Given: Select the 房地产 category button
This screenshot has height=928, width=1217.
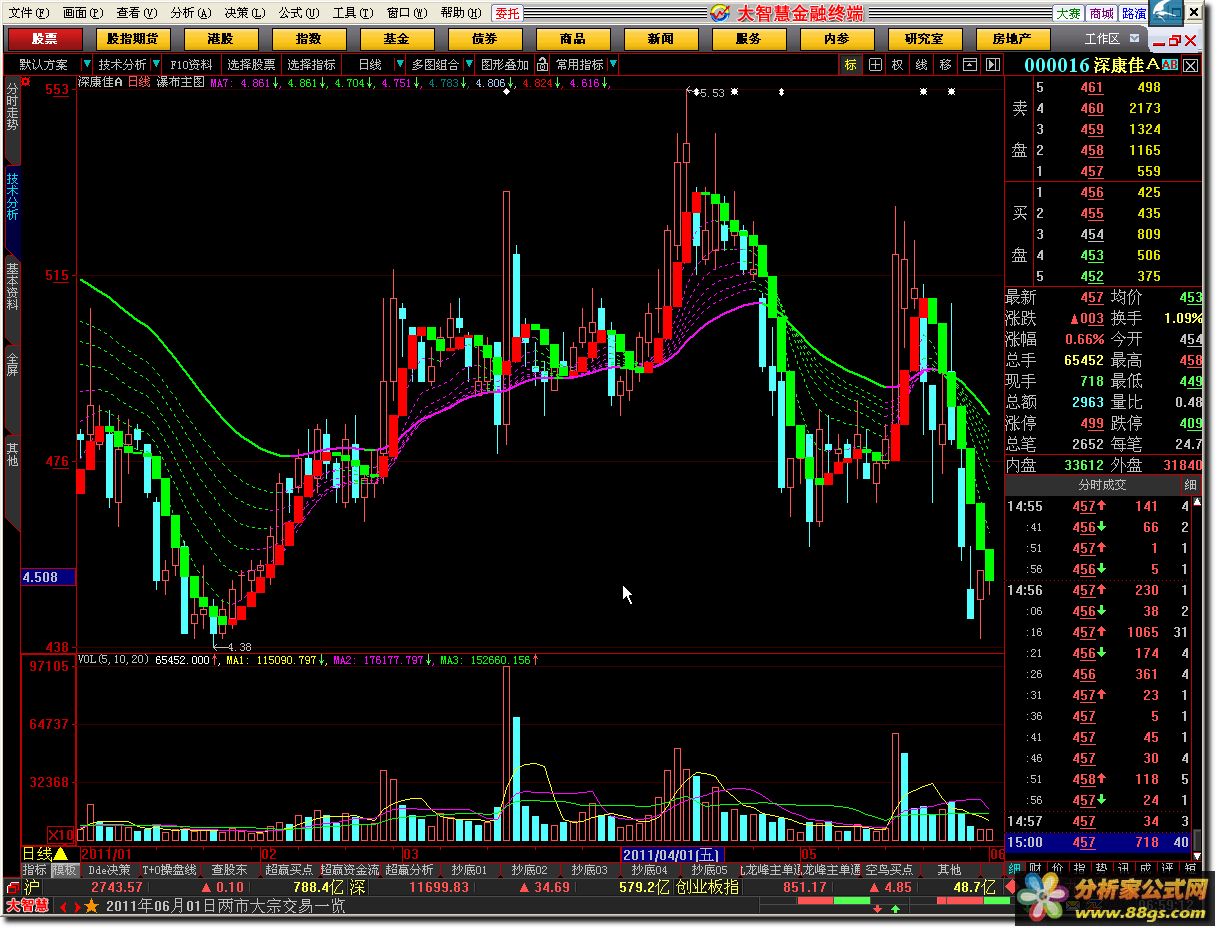Looking at the screenshot, I should click(x=1012, y=39).
